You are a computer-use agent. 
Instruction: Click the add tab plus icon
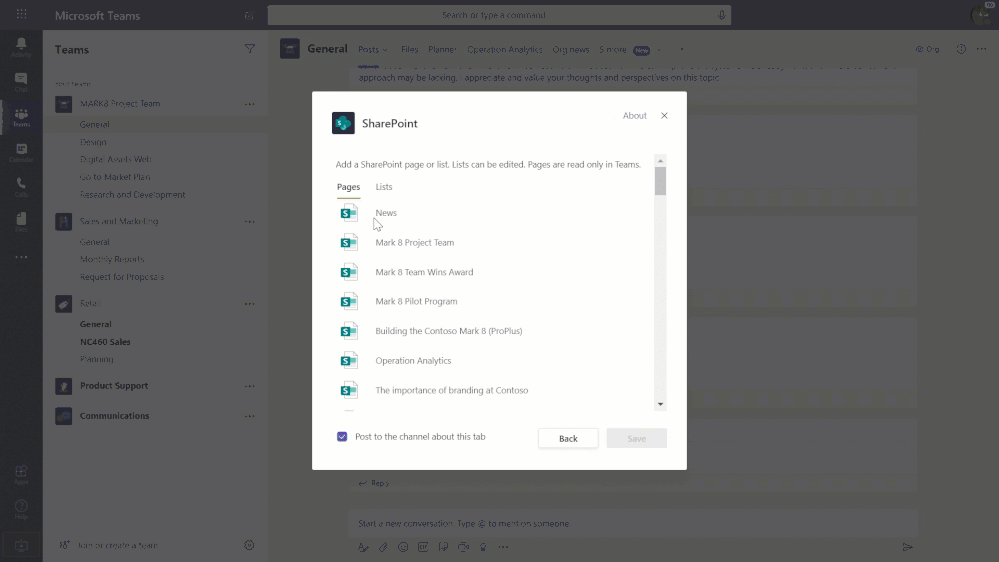pos(681,49)
